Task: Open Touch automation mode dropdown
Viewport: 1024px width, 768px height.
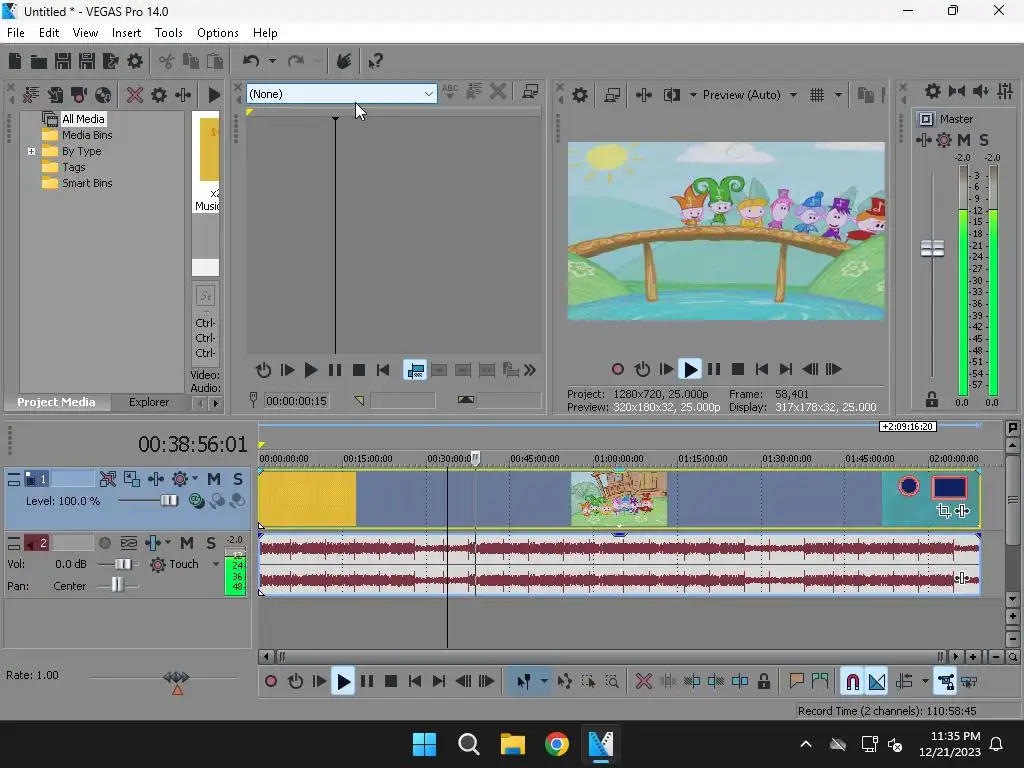Action: click(216, 564)
